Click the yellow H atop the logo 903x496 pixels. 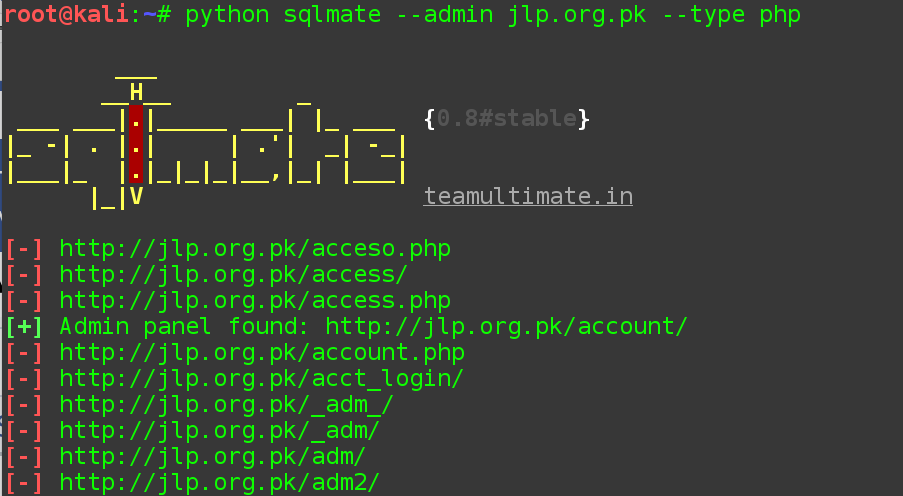pyautogui.click(x=136, y=92)
